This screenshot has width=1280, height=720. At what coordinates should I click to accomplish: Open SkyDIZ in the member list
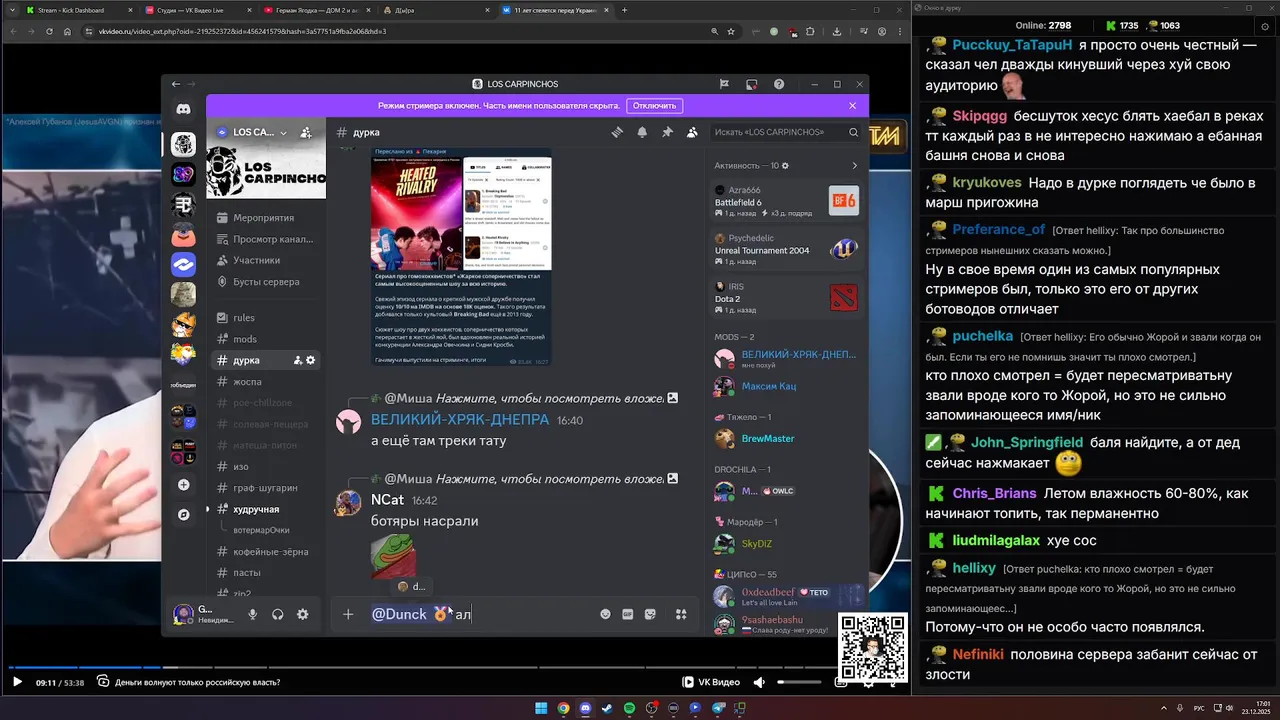pos(786,544)
